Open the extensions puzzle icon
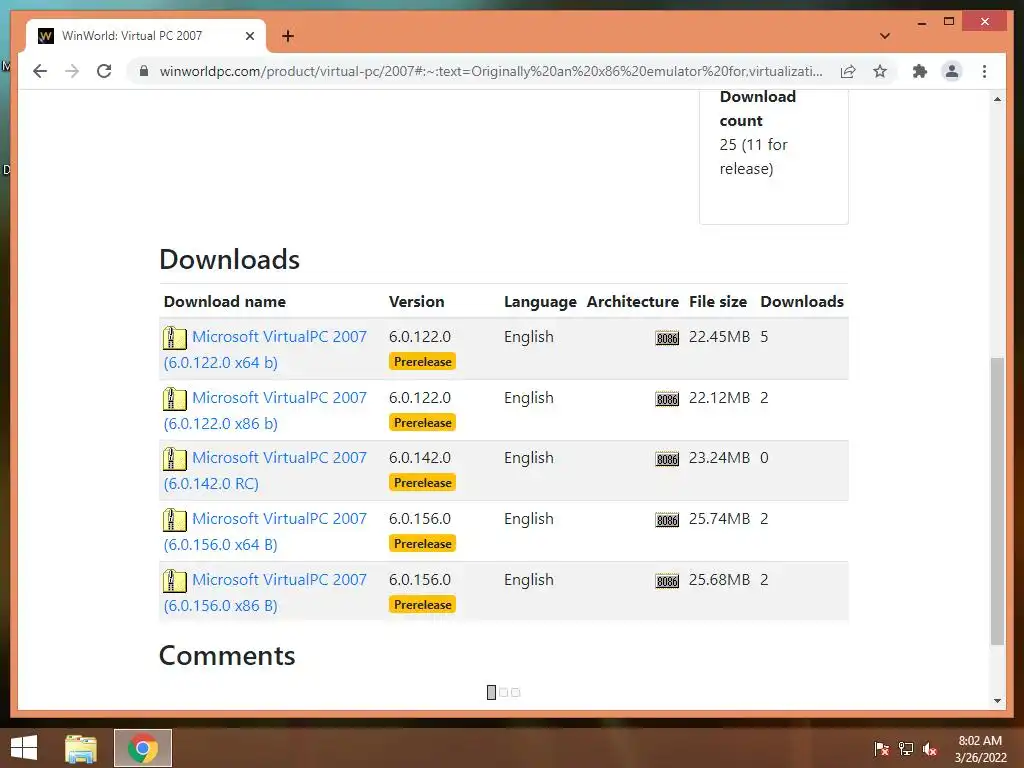 click(920, 71)
